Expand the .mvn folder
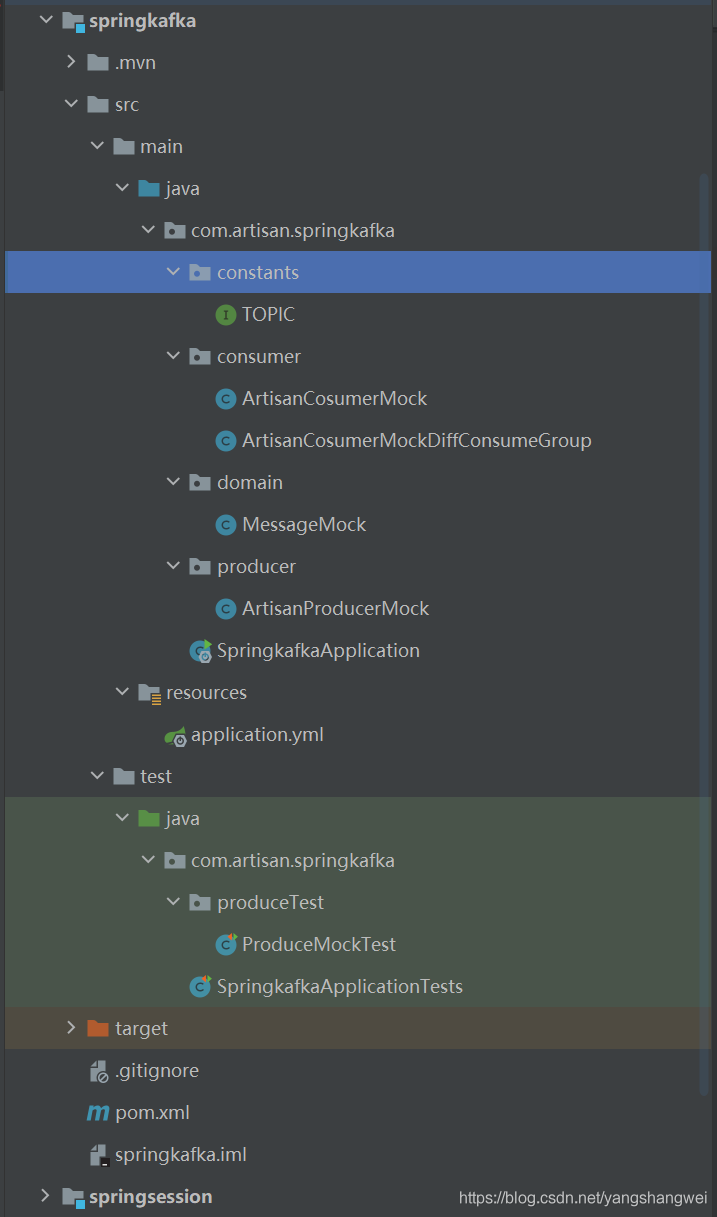This screenshot has height=1217, width=717. pos(71,63)
